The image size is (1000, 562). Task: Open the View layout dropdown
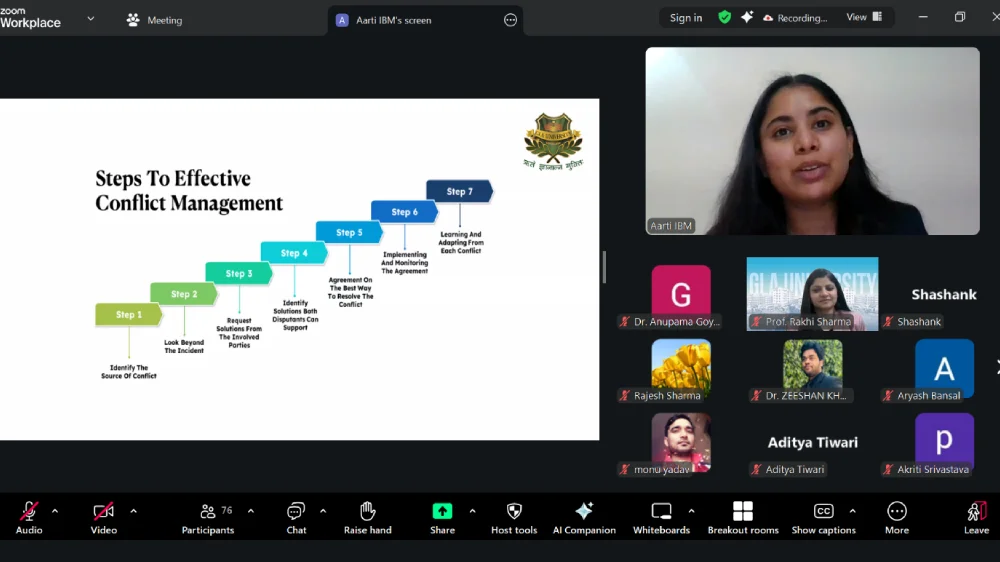pyautogui.click(x=864, y=17)
